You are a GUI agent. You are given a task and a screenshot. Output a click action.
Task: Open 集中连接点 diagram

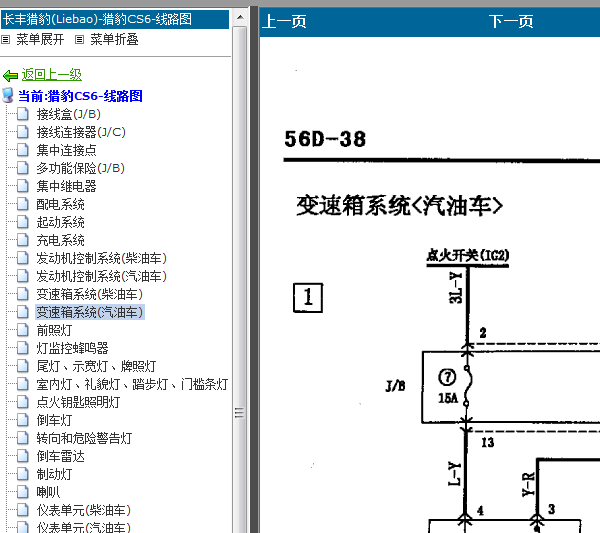point(67,150)
